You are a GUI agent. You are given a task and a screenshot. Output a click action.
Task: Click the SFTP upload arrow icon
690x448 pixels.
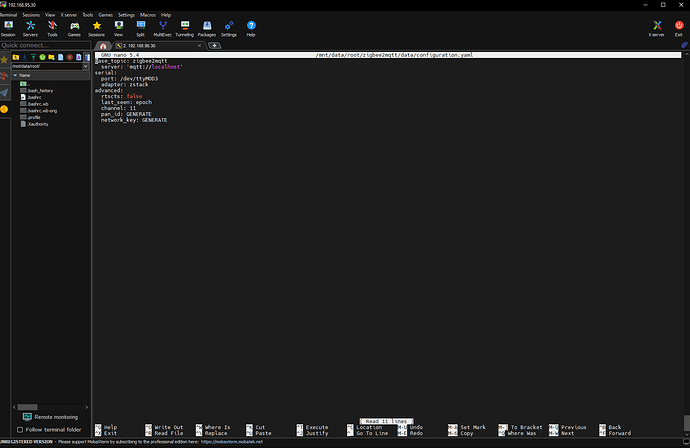point(33,57)
